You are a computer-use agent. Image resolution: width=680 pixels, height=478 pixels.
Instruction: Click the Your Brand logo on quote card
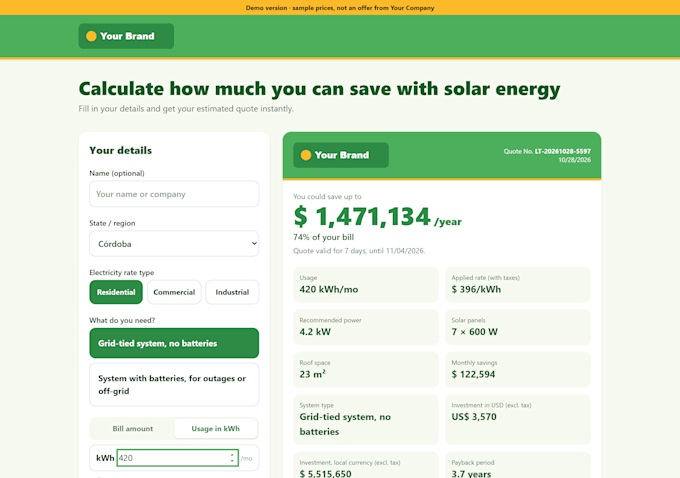(x=341, y=155)
